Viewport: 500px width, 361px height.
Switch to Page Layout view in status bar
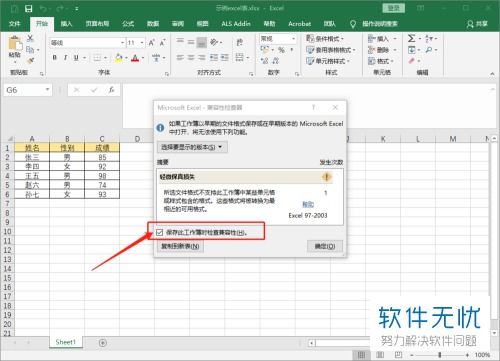[380, 355]
